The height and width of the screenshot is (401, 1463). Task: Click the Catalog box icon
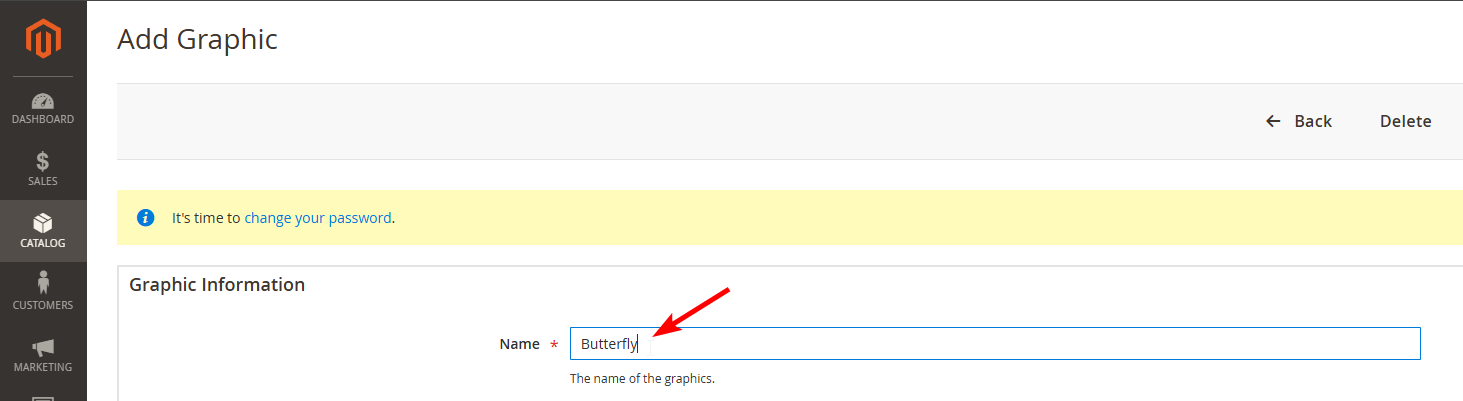43,223
